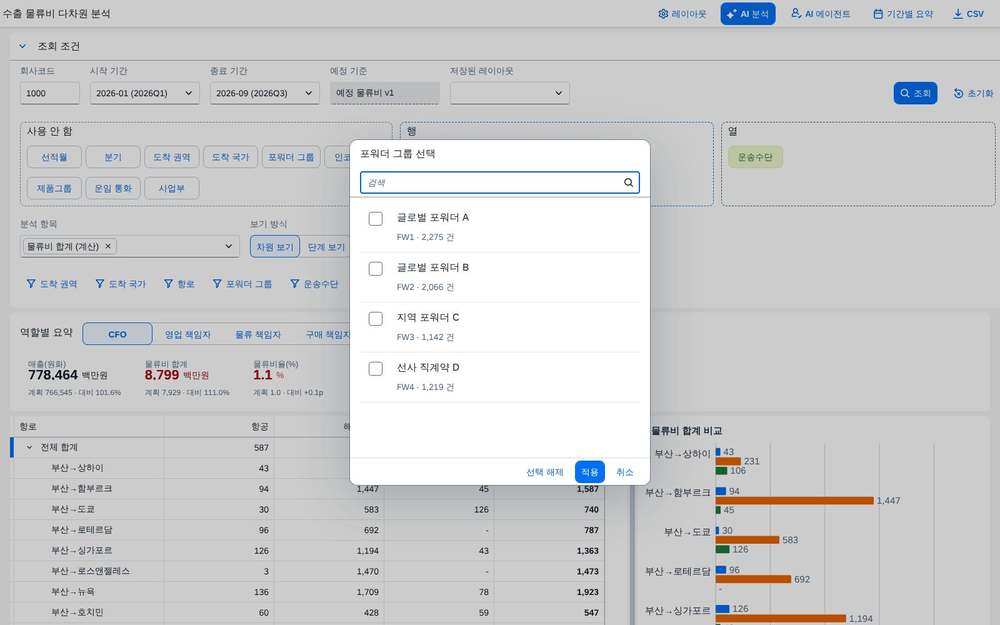Select the 단계 보기 view mode
The width and height of the screenshot is (1000, 625).
pos(326,247)
